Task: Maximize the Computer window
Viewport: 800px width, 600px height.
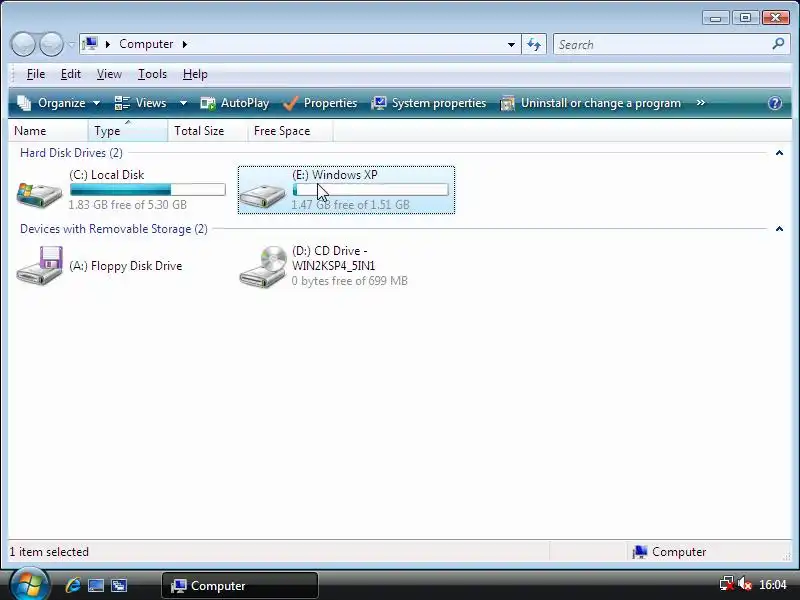Action: tap(745, 18)
